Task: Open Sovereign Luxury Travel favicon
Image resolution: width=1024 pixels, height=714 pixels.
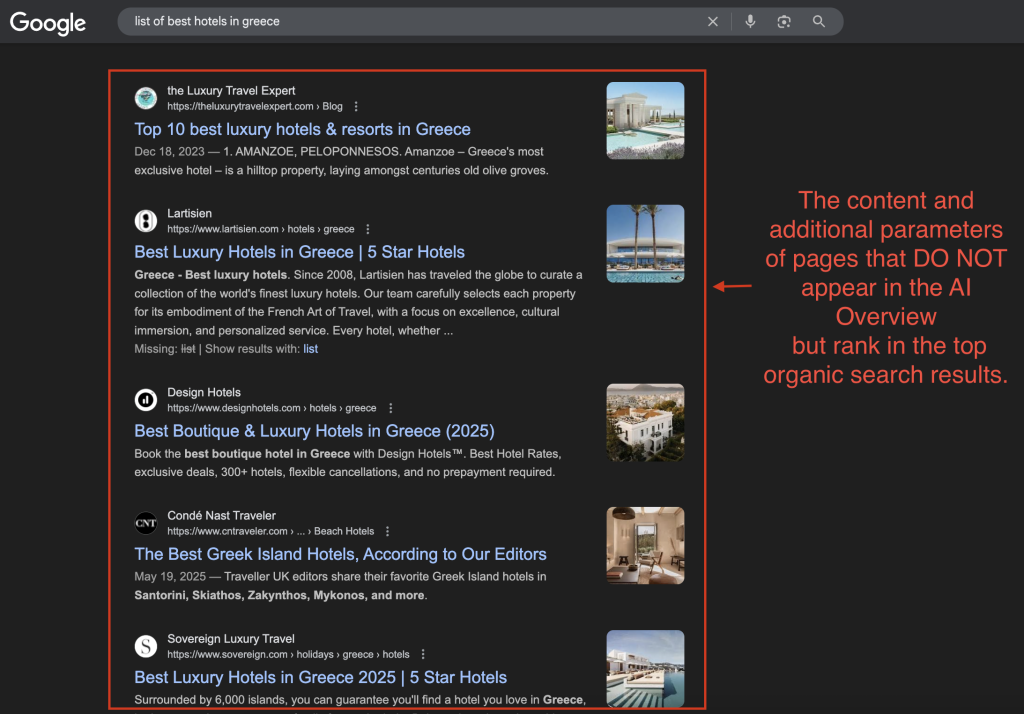Action: click(x=146, y=646)
